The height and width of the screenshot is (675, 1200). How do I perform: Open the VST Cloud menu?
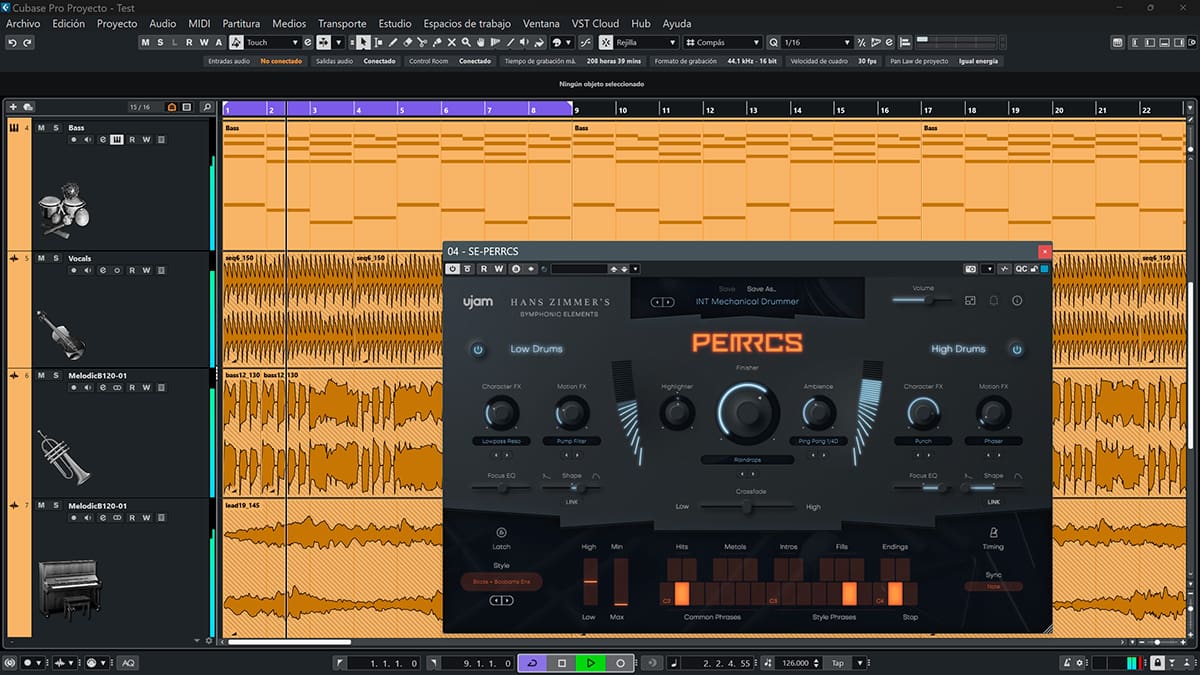coord(595,23)
